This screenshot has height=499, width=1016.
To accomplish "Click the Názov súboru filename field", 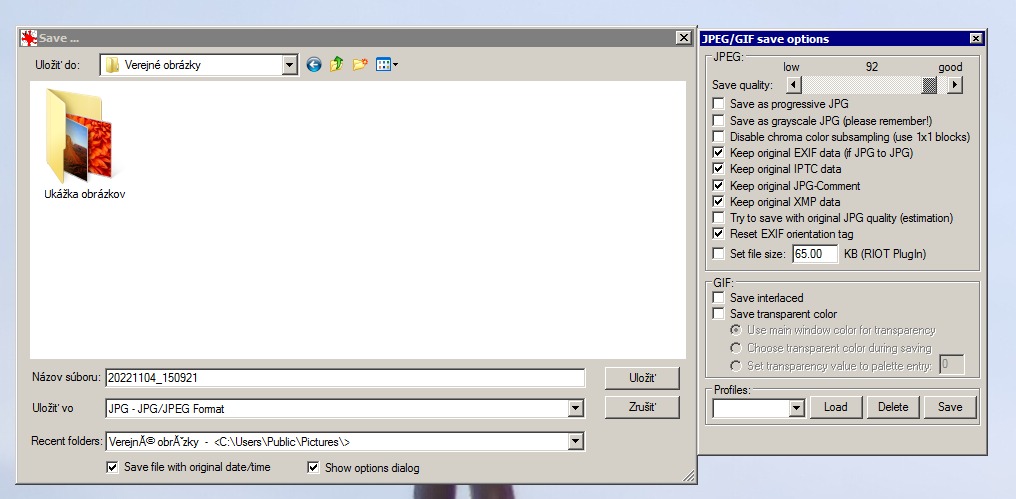I will pos(344,377).
